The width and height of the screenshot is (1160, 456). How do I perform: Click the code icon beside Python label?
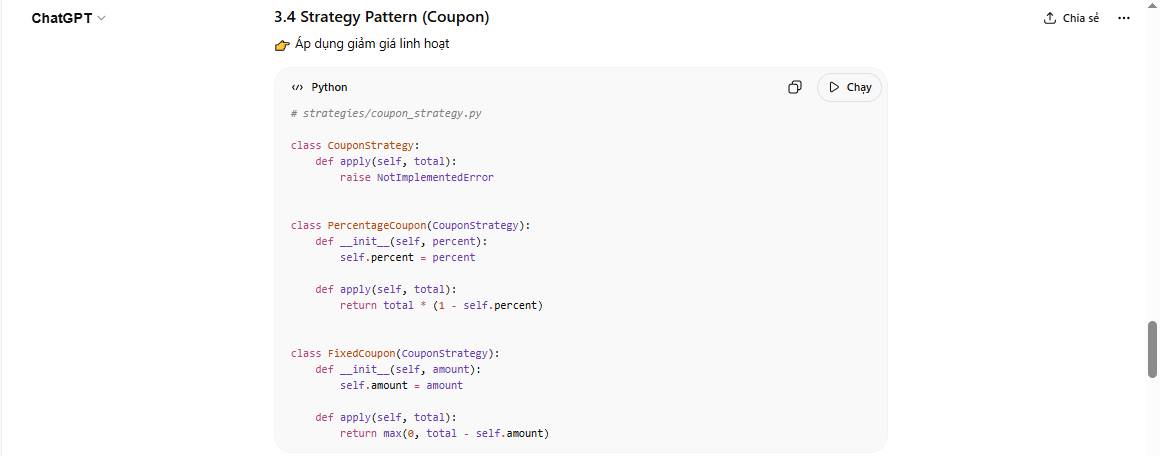coord(297,88)
